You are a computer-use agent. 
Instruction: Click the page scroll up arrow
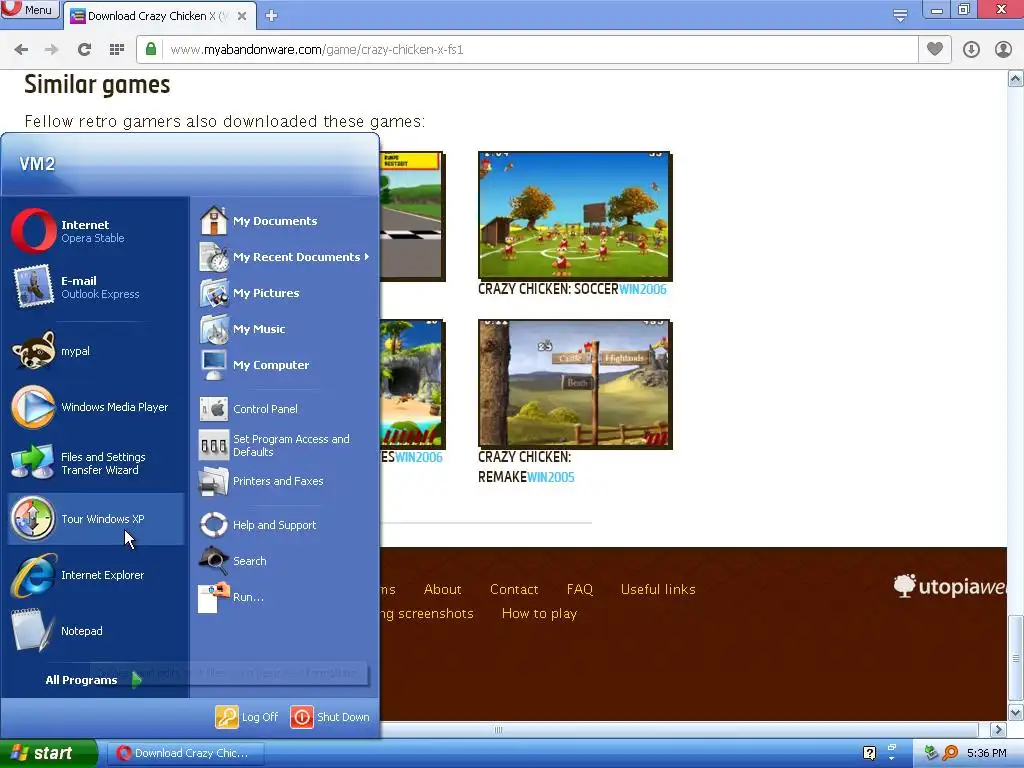(x=1016, y=79)
